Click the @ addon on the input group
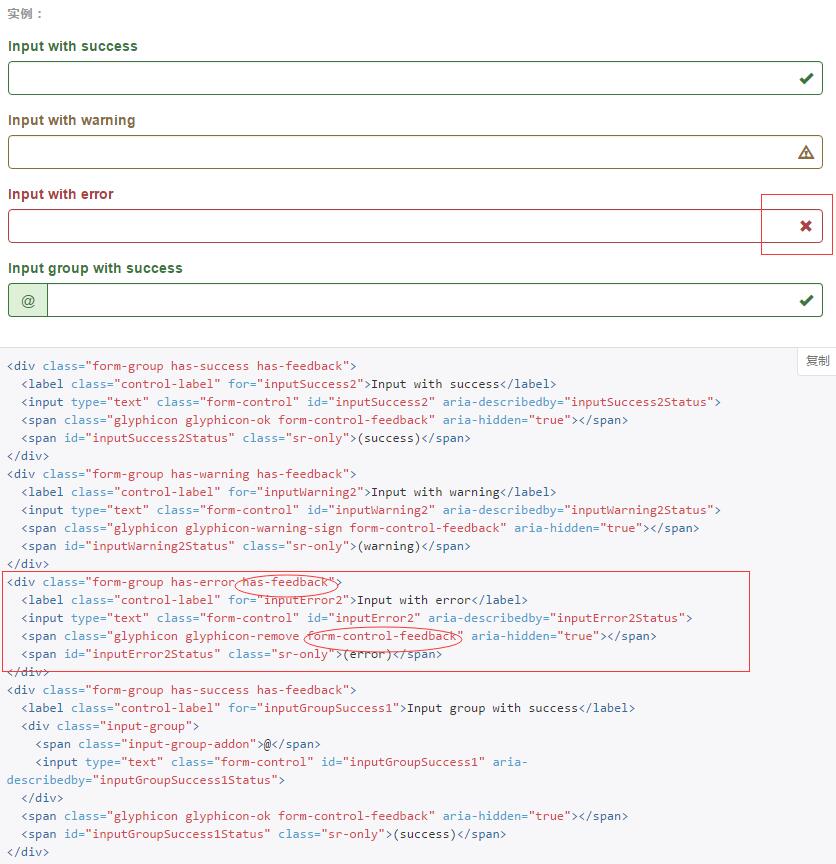The width and height of the screenshot is (836, 864). [28, 300]
